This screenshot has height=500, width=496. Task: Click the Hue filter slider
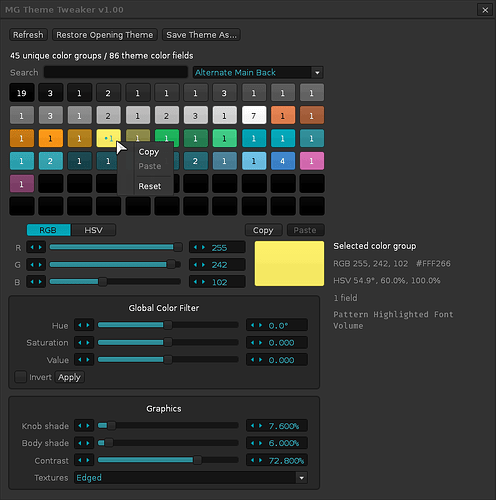coord(168,325)
